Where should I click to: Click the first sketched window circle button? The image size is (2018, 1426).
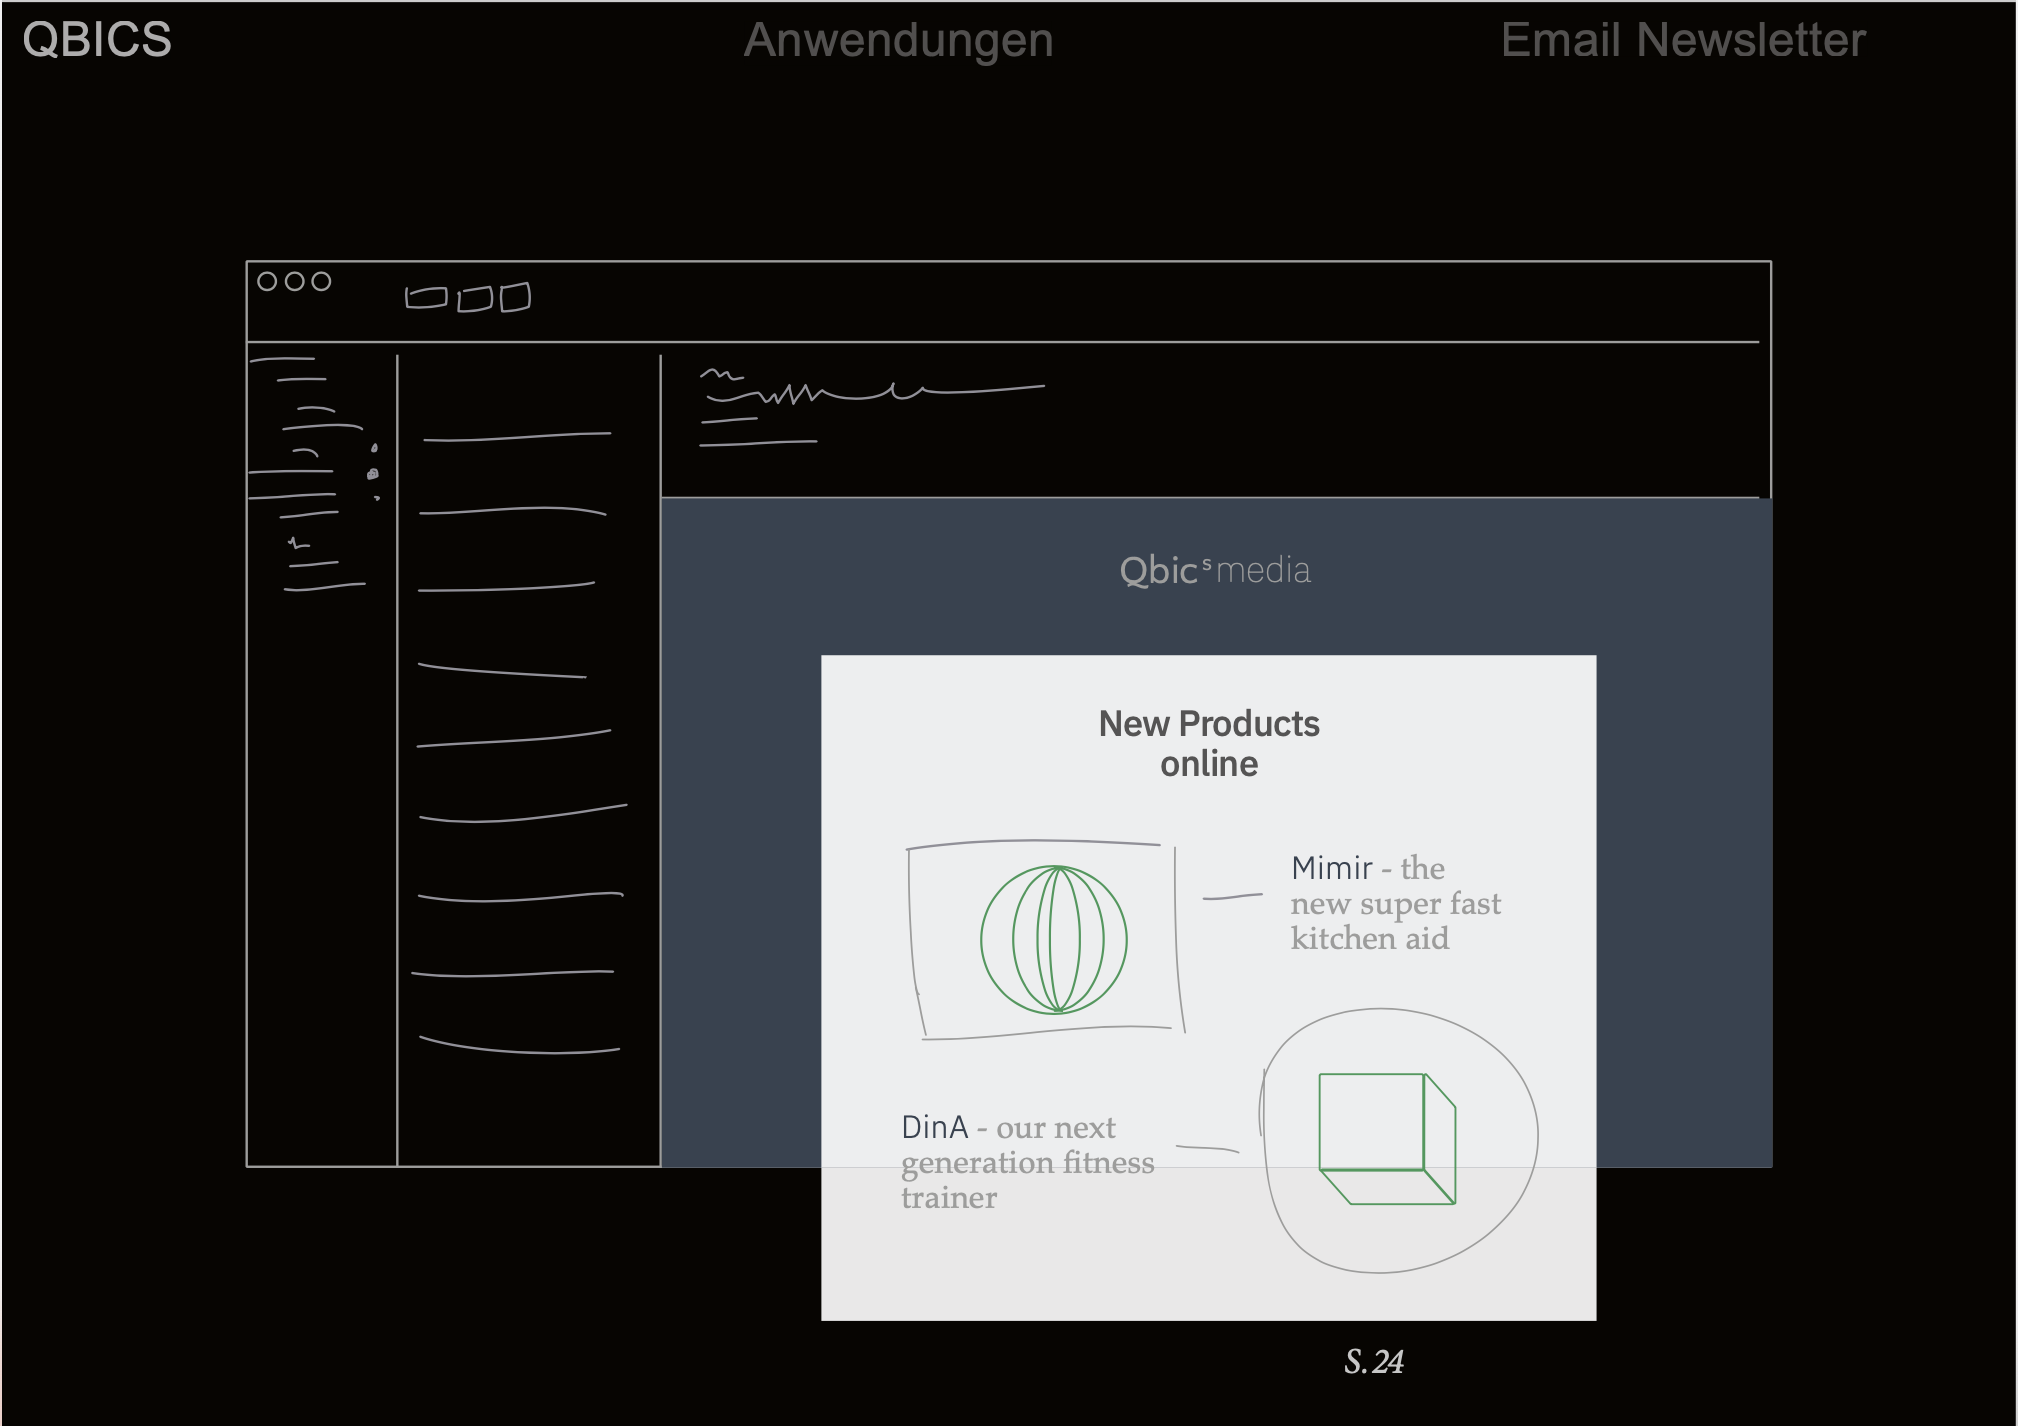(267, 282)
